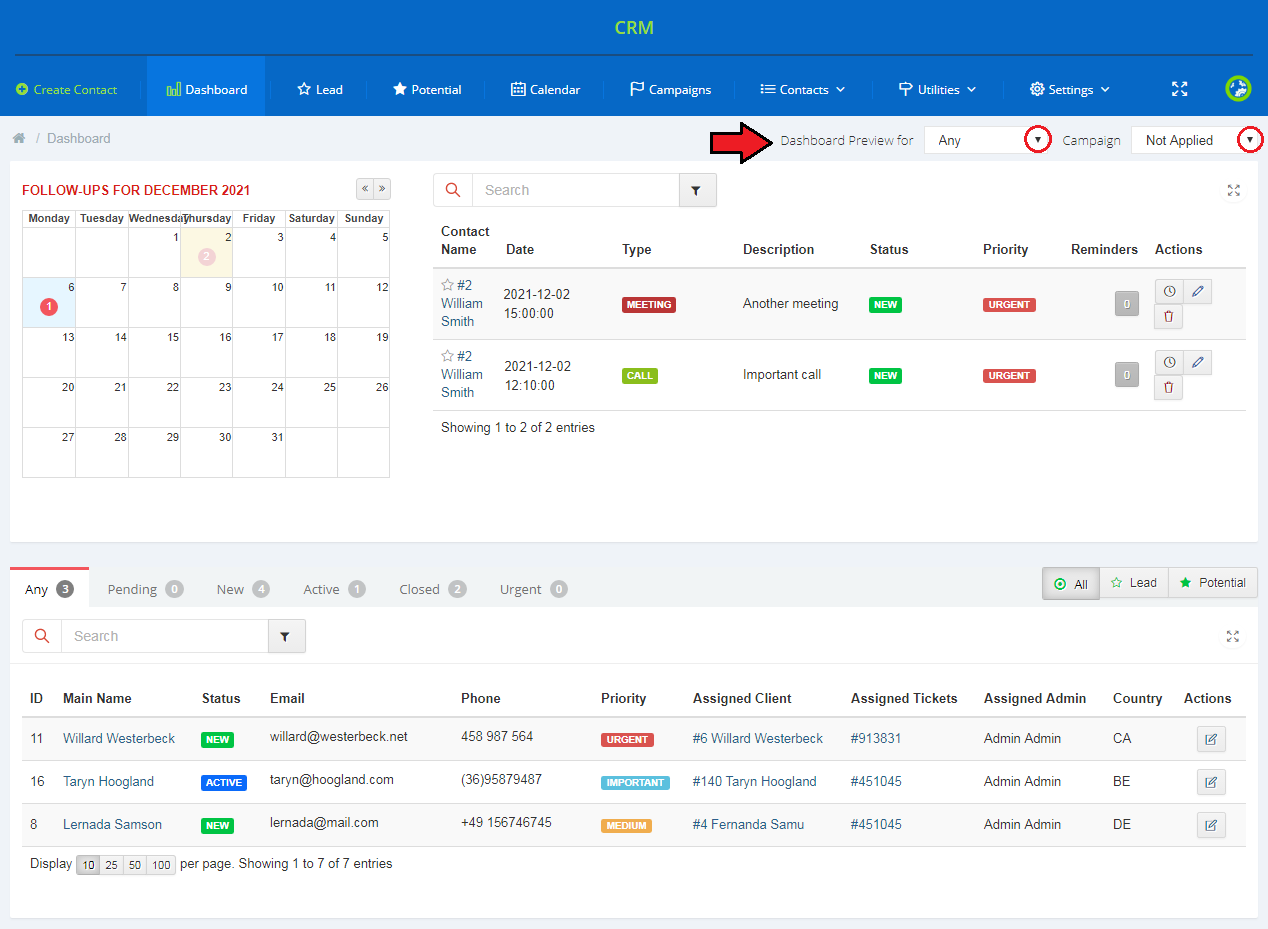1268x929 pixels.
Task: Reschedule Another meeting via clock icon
Action: point(1169,291)
